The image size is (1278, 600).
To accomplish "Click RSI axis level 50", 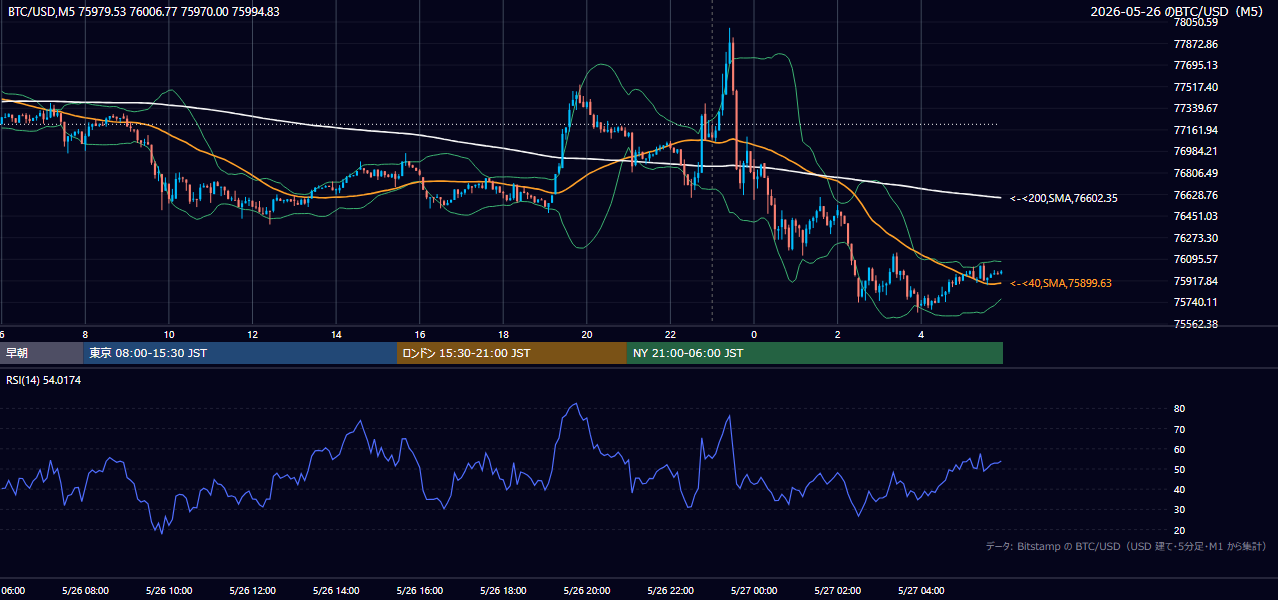I will coord(1179,469).
